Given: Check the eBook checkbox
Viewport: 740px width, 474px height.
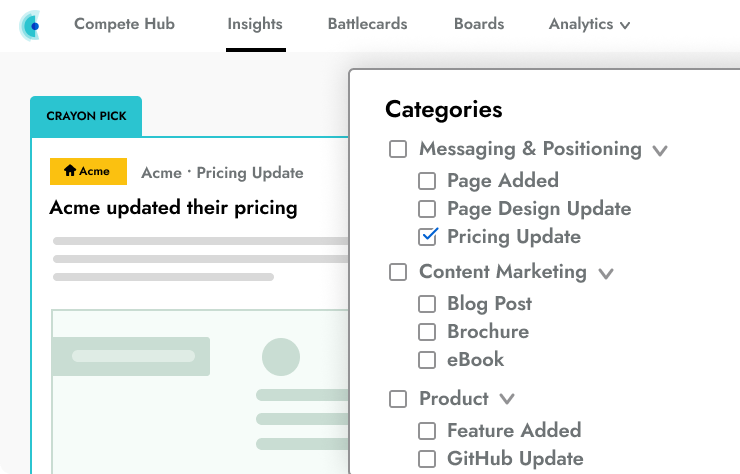Looking at the screenshot, I should coord(427,360).
